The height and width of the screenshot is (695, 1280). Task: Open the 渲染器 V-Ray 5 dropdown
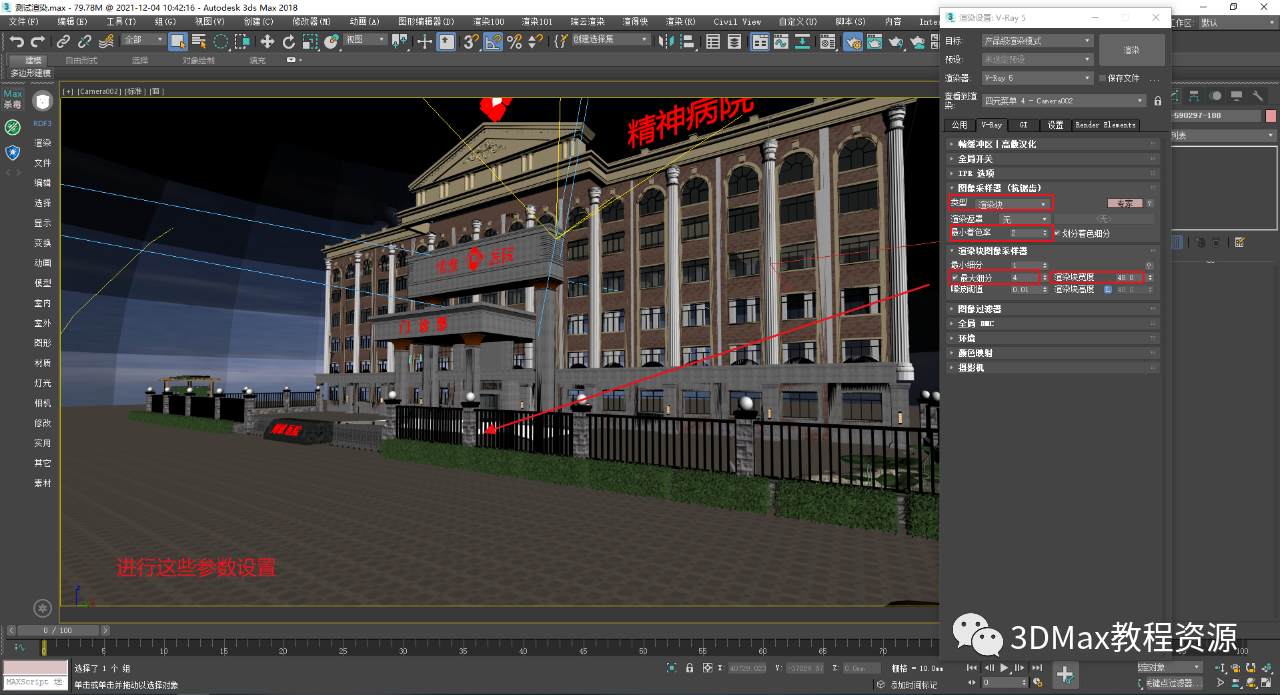point(1038,78)
